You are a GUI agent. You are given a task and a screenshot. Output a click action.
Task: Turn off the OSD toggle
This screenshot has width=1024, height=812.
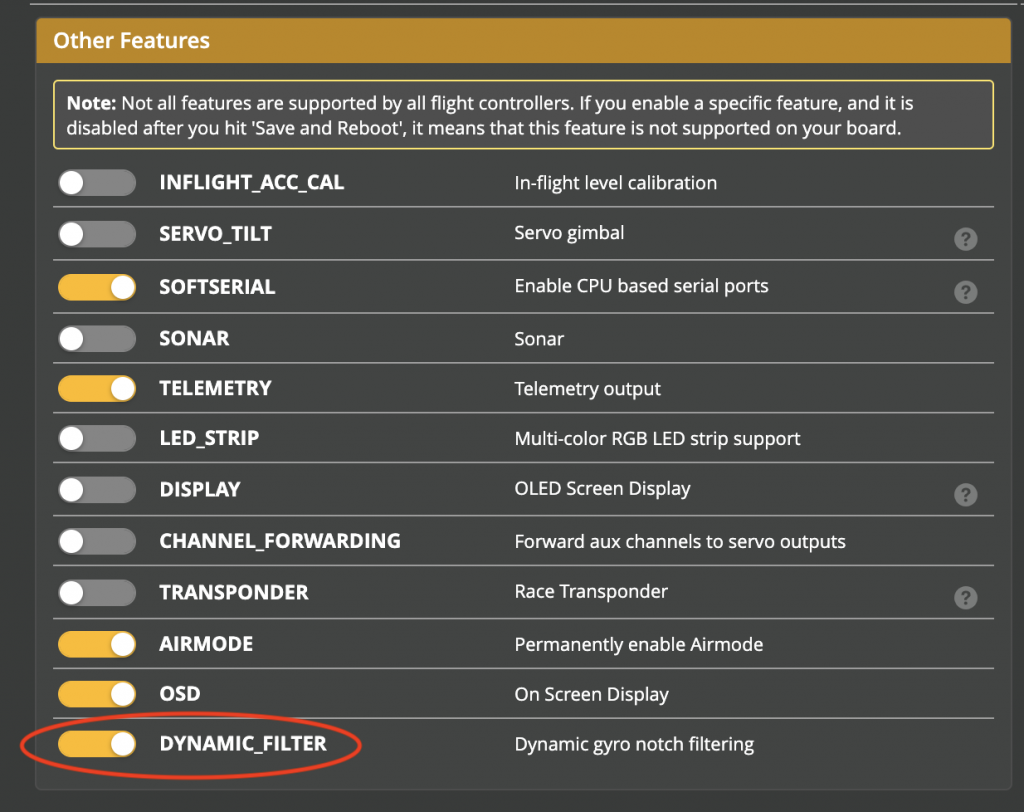click(97, 694)
